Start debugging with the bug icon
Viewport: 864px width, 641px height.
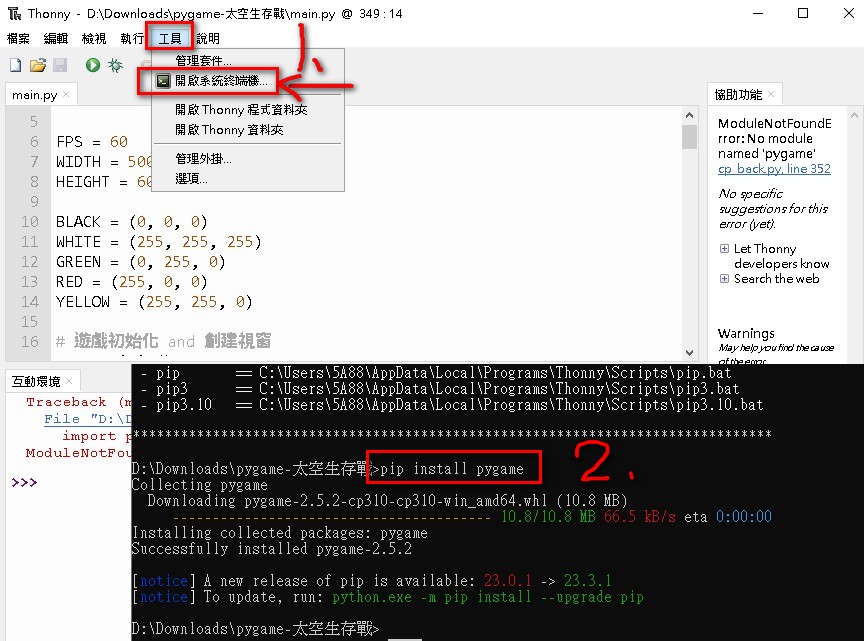coord(115,66)
